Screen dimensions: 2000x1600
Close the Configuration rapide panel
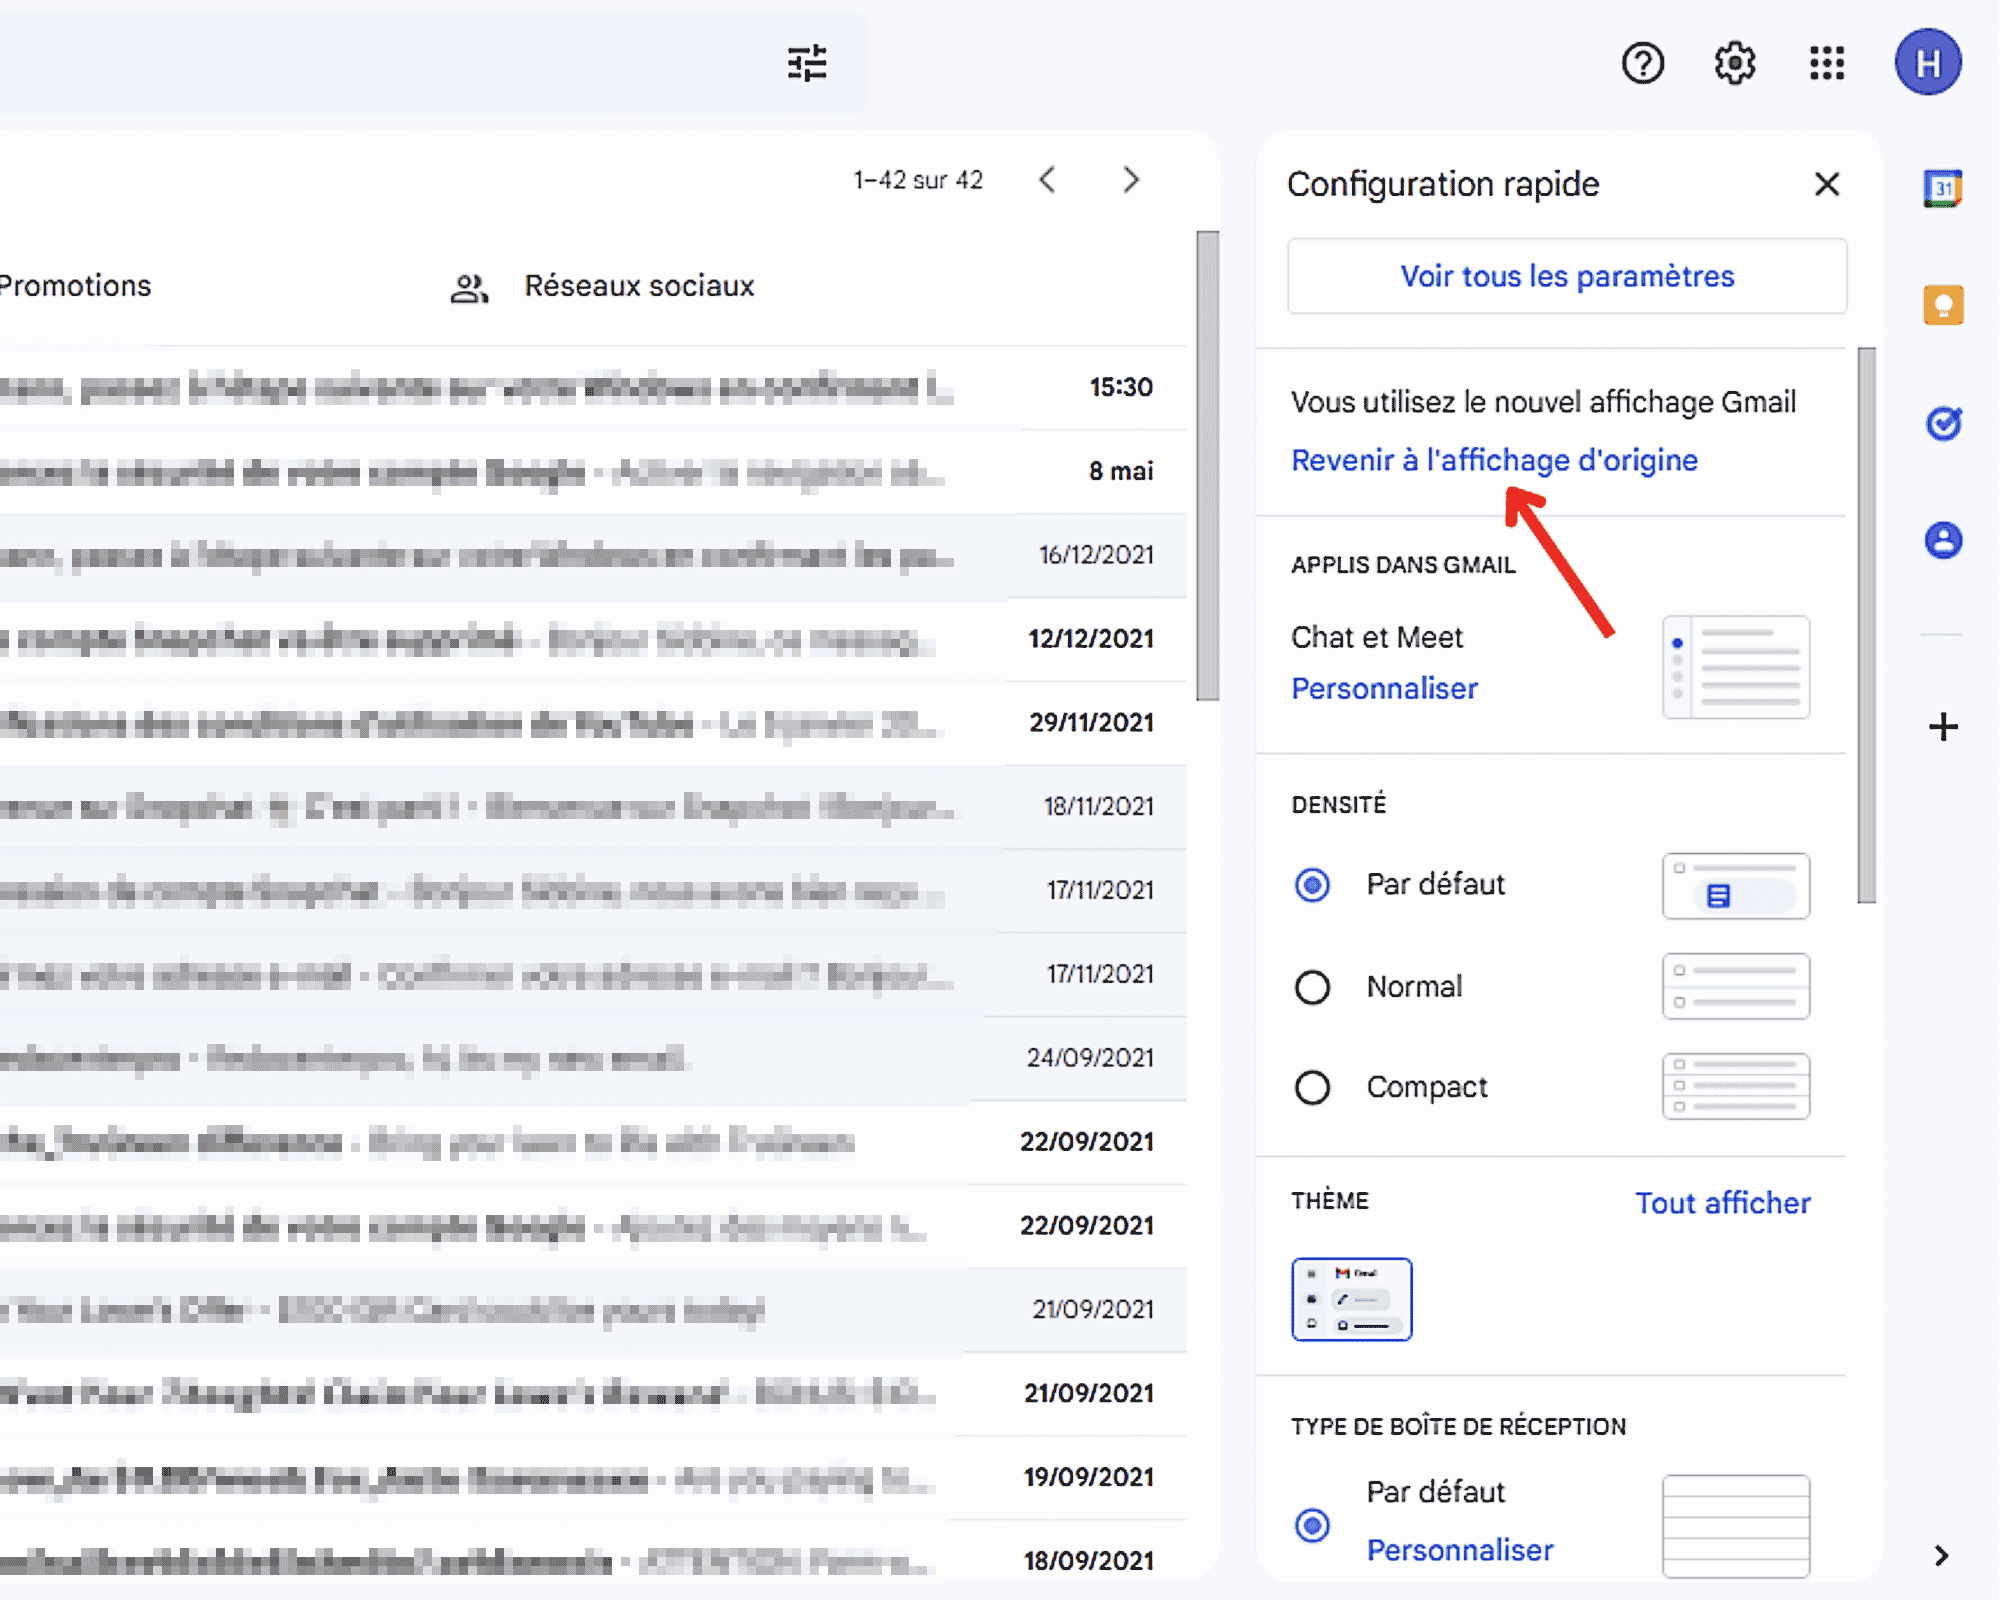(x=1827, y=184)
